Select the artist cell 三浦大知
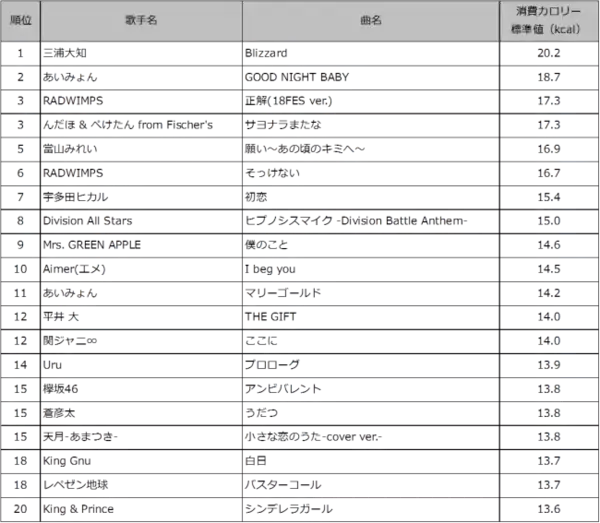This screenshot has width=600, height=523. tap(65, 53)
